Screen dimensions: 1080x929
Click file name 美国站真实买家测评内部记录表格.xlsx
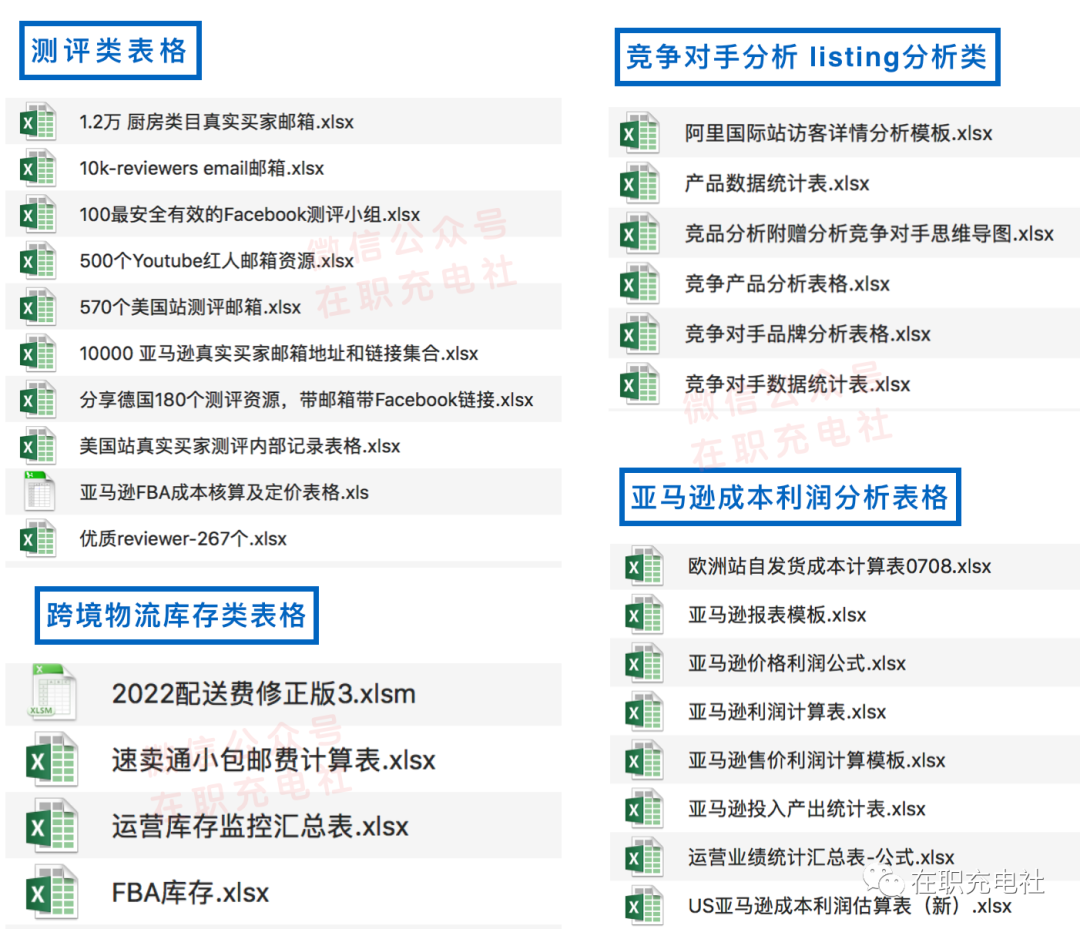[x=240, y=446]
